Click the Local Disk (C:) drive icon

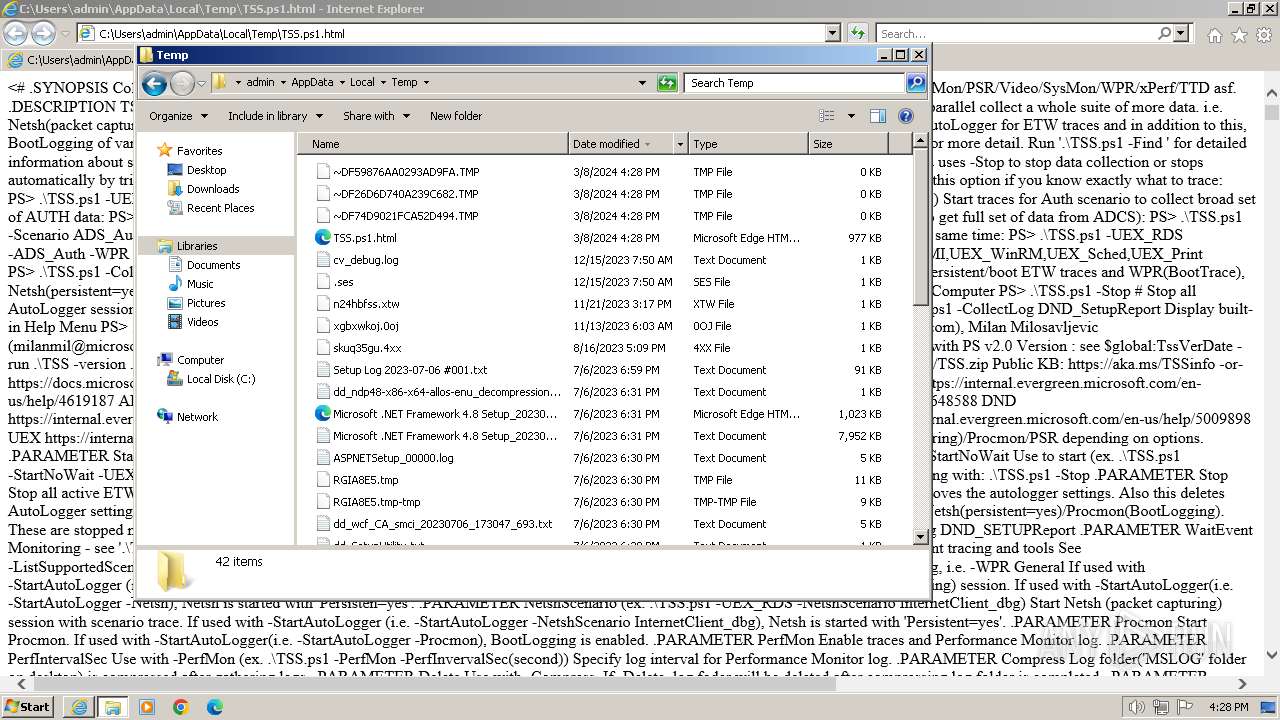(175, 379)
